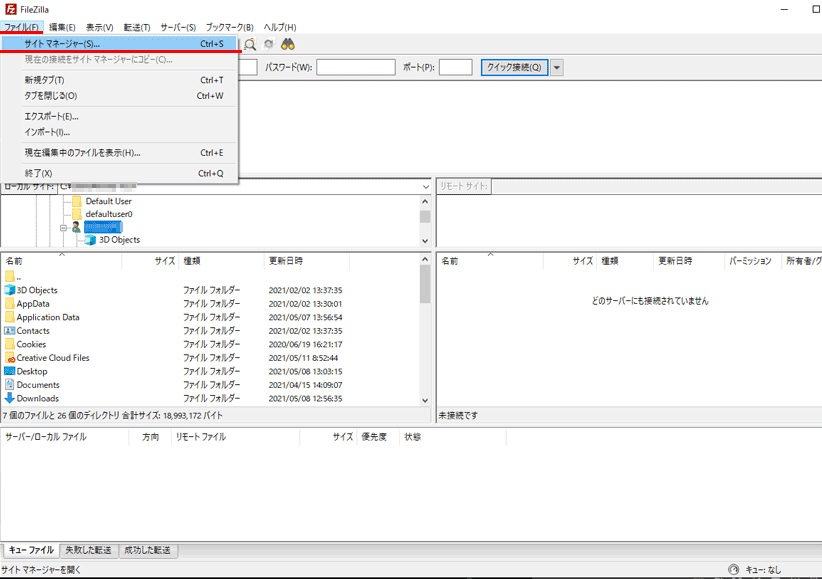
Task: Click the synchronized browsing toolbar icon
Action: click(x=269, y=45)
